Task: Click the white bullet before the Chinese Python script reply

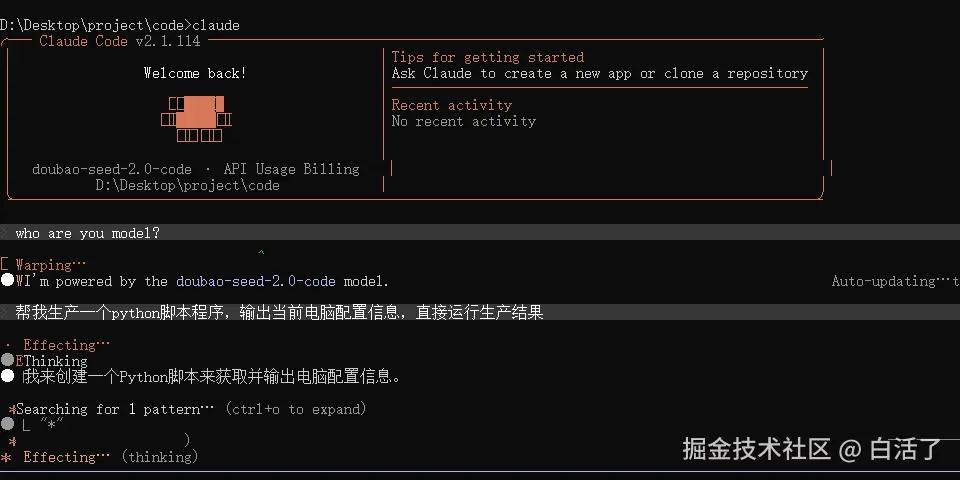Action: [8, 376]
